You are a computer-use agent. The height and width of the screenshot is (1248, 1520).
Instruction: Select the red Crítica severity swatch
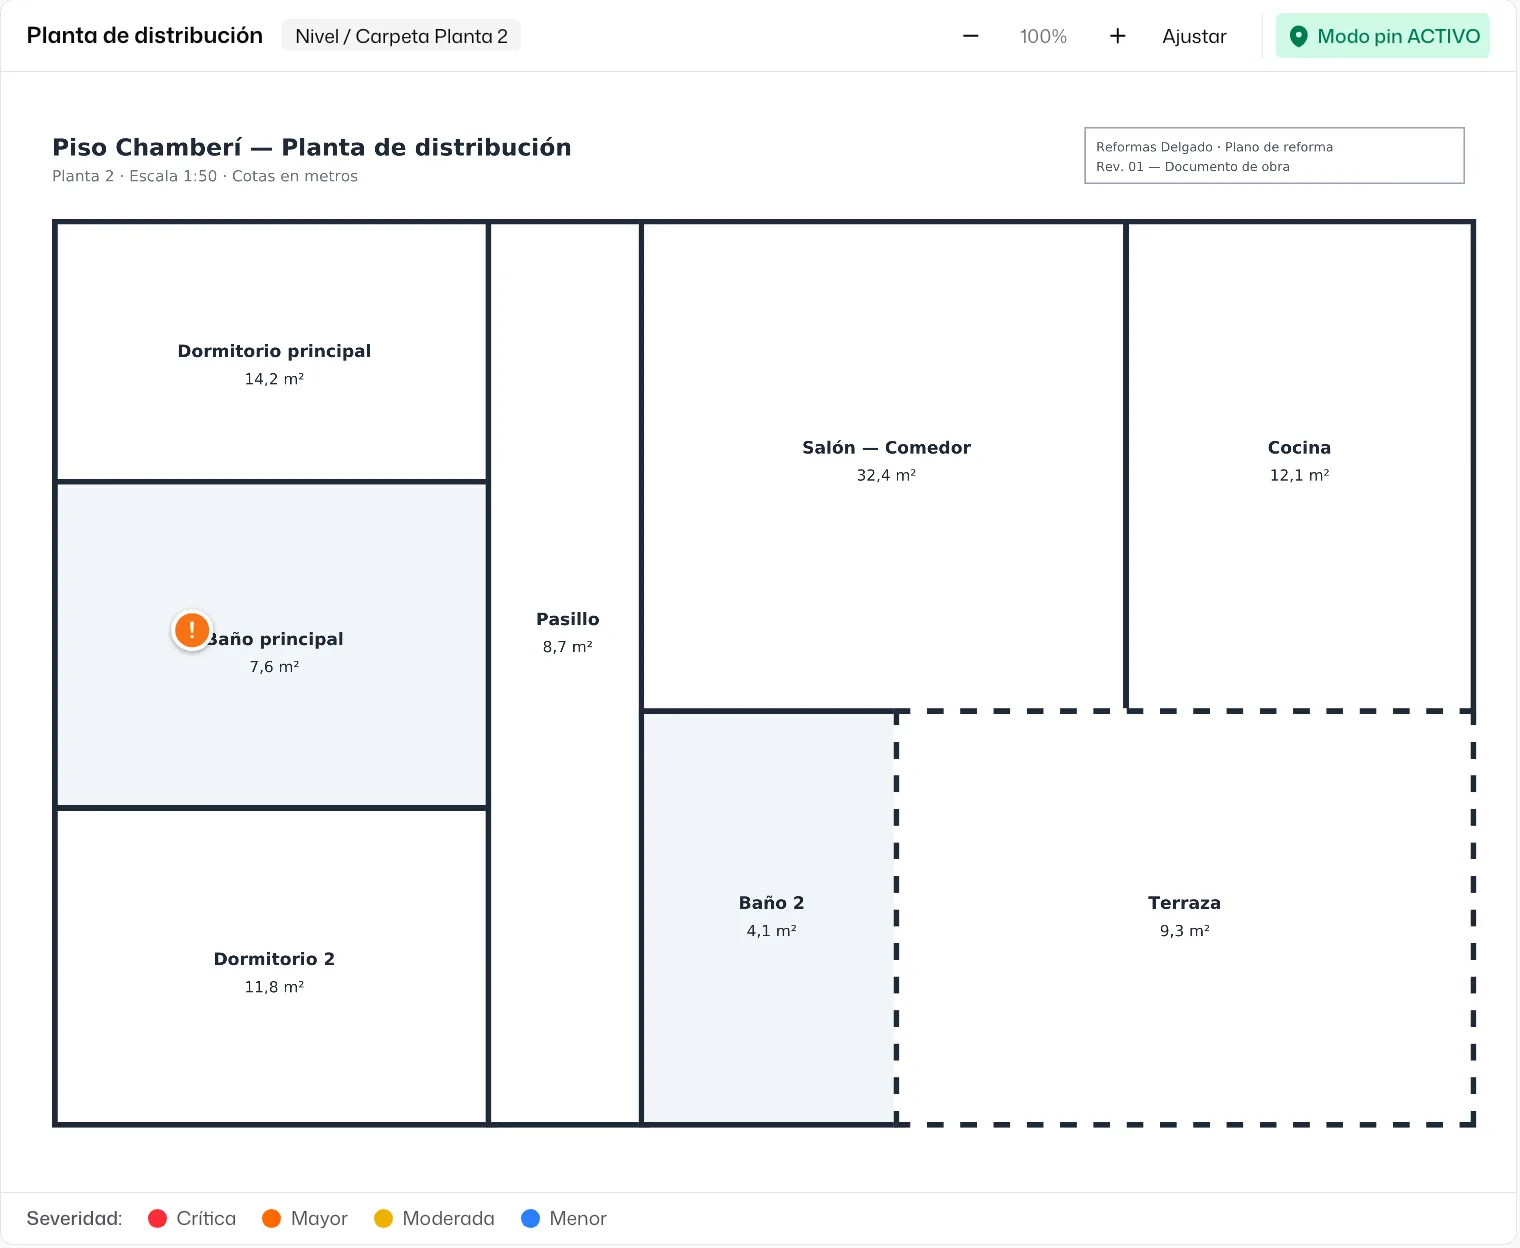point(157,1218)
